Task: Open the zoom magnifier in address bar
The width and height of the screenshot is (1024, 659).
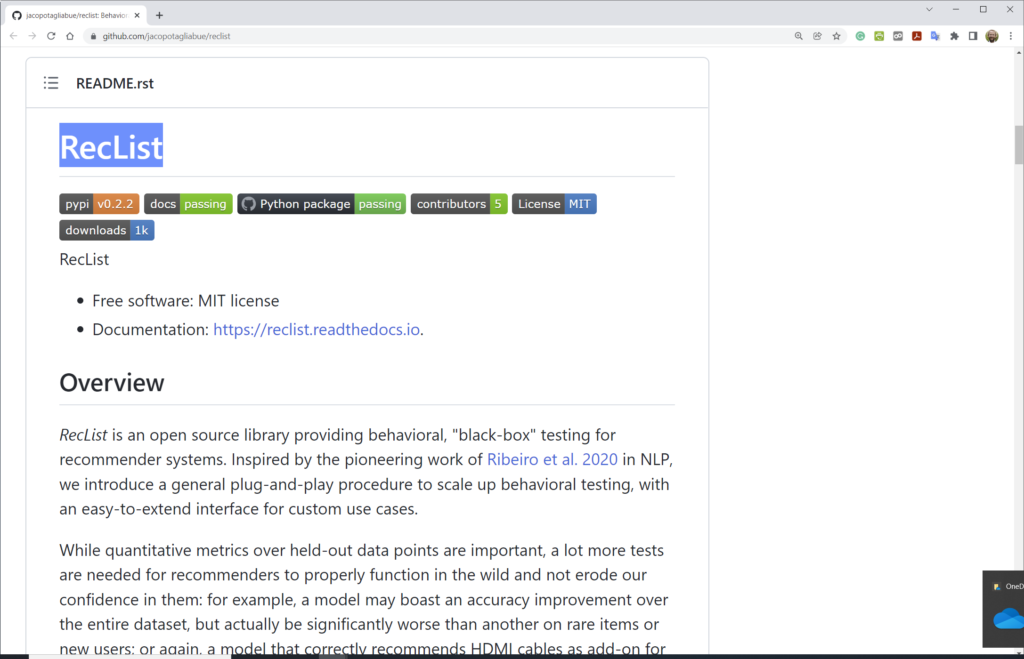Action: [x=798, y=36]
